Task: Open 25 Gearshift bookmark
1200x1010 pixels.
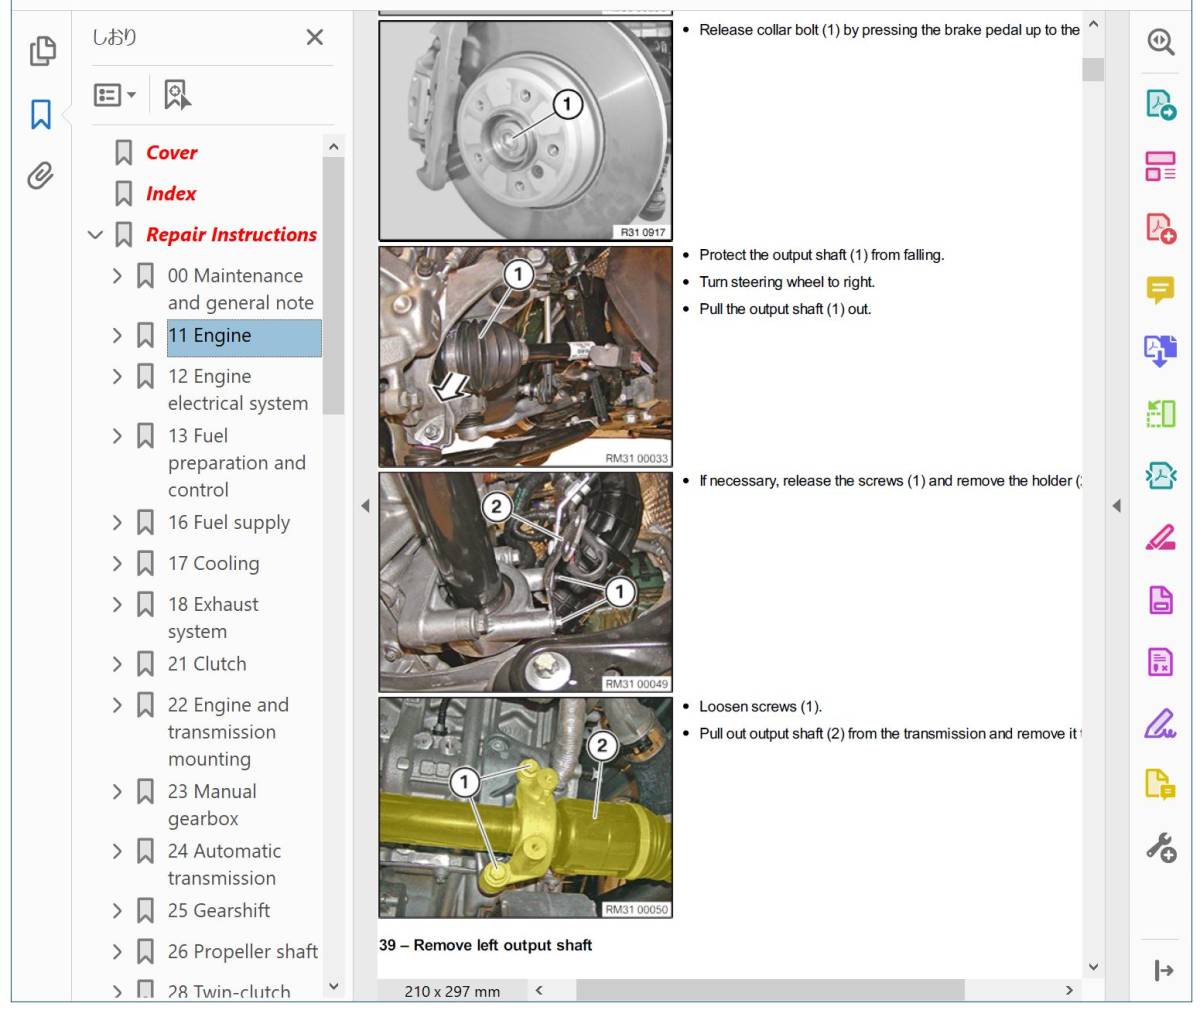Action: coord(219,911)
